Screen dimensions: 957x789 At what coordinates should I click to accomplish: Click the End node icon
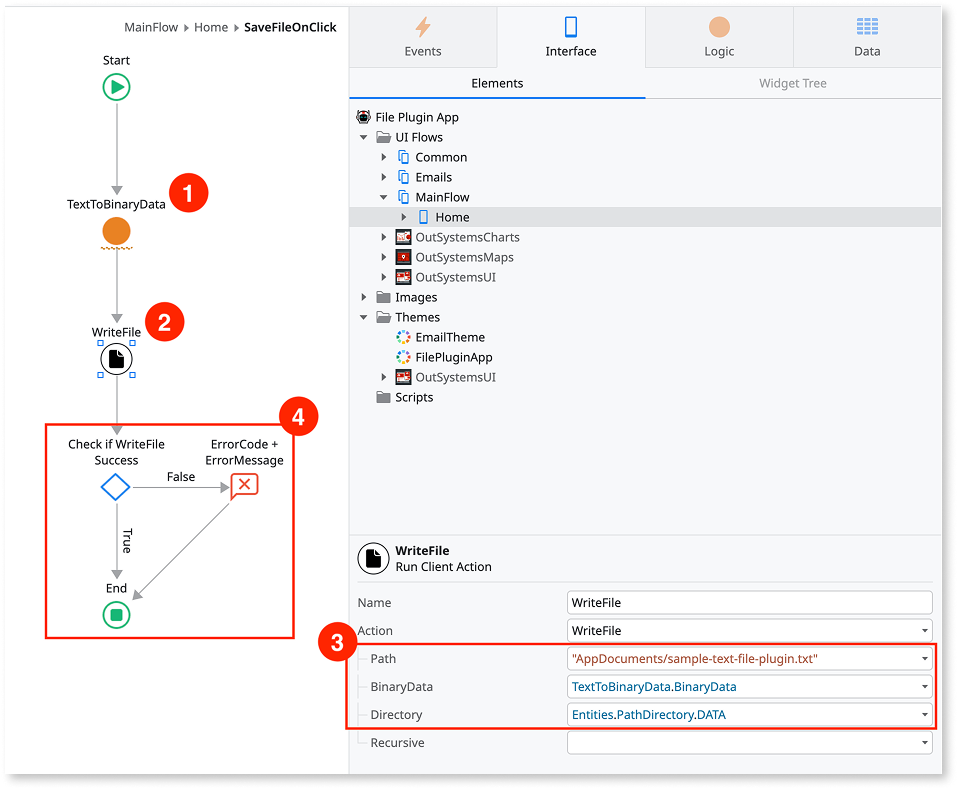[116, 616]
